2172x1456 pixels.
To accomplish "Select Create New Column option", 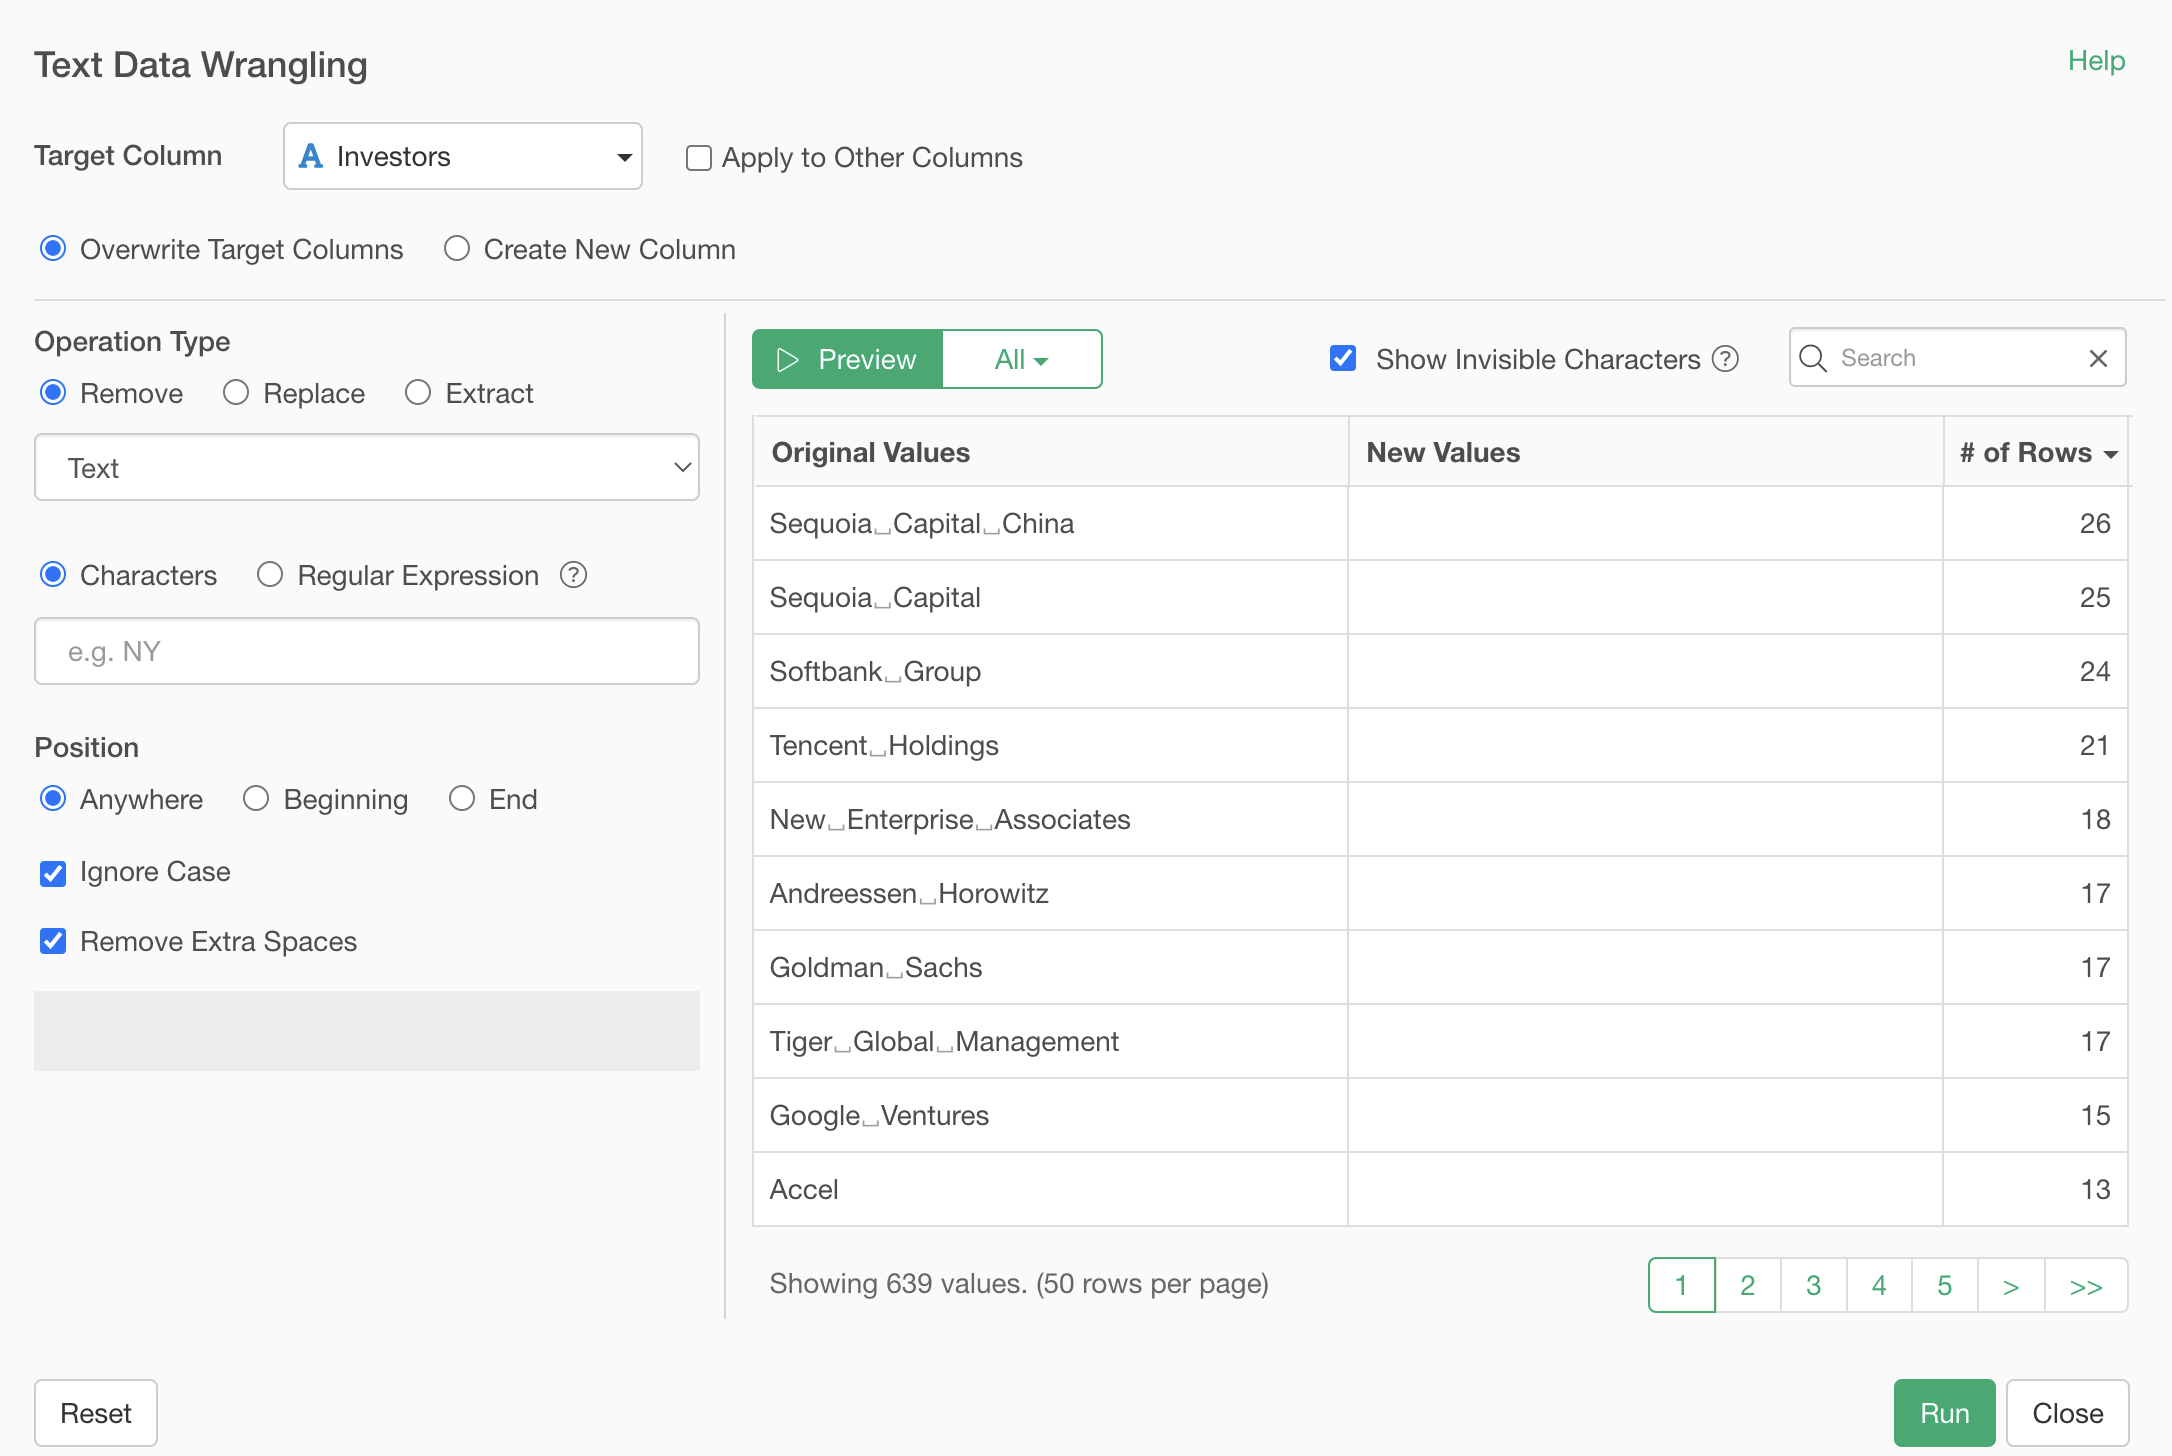I will click(457, 248).
